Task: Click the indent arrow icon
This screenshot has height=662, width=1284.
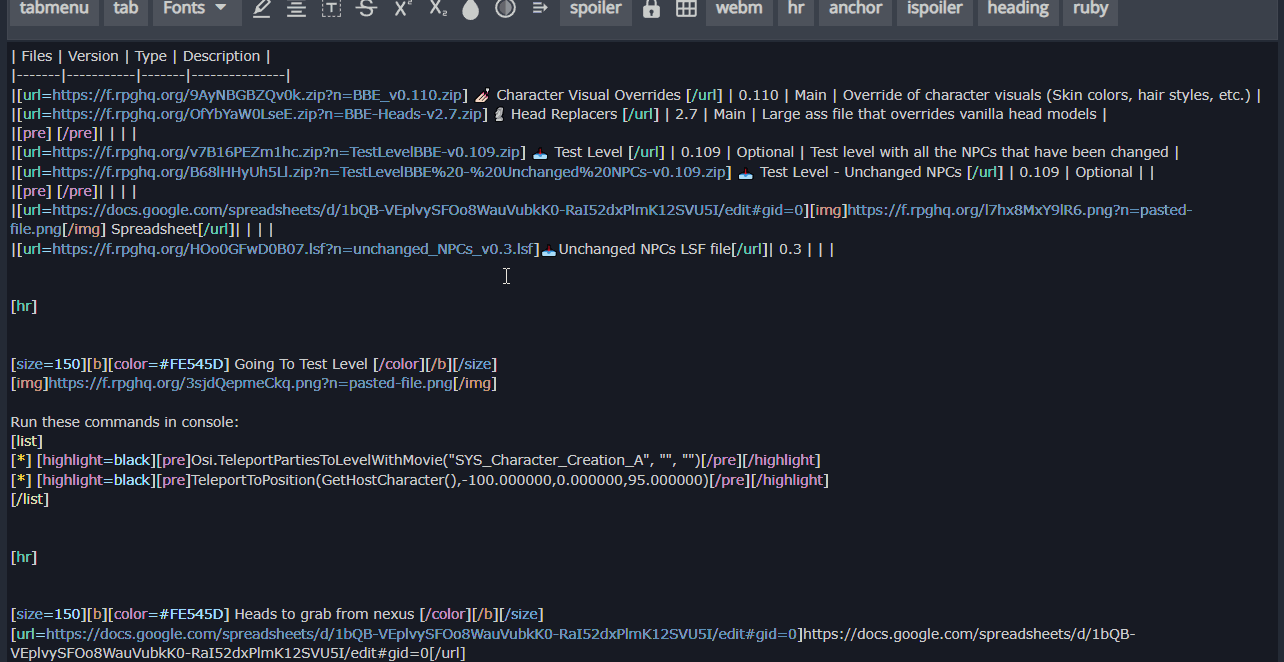Action: 541,9
